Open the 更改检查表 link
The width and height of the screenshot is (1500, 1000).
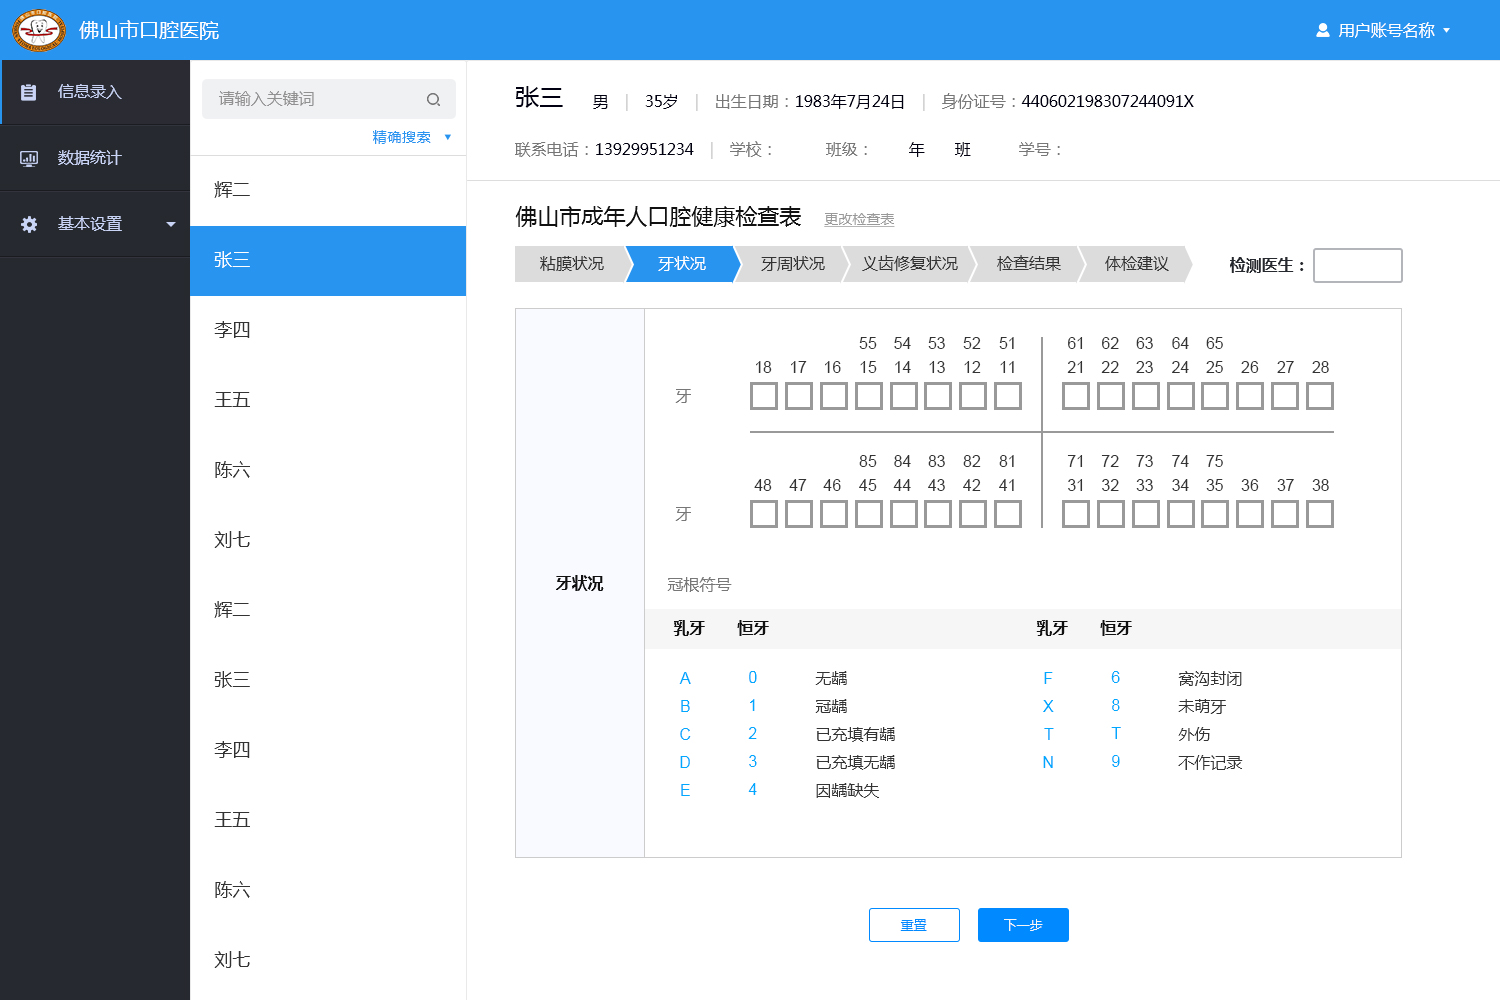[x=859, y=219]
